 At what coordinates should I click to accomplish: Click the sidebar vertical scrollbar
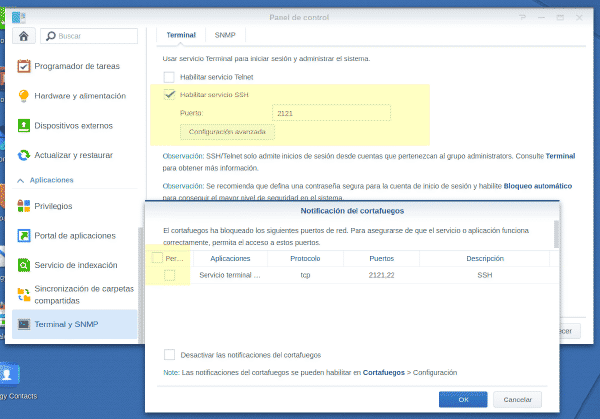click(140, 285)
